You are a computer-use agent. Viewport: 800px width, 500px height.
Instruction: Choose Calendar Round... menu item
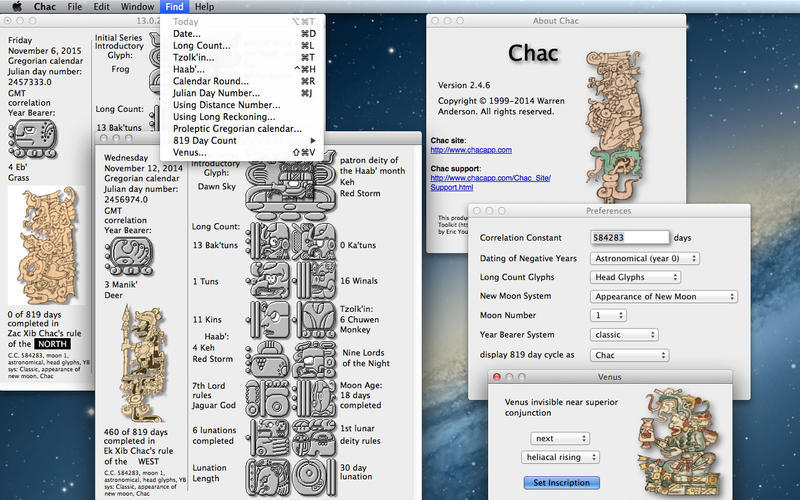tap(243, 81)
